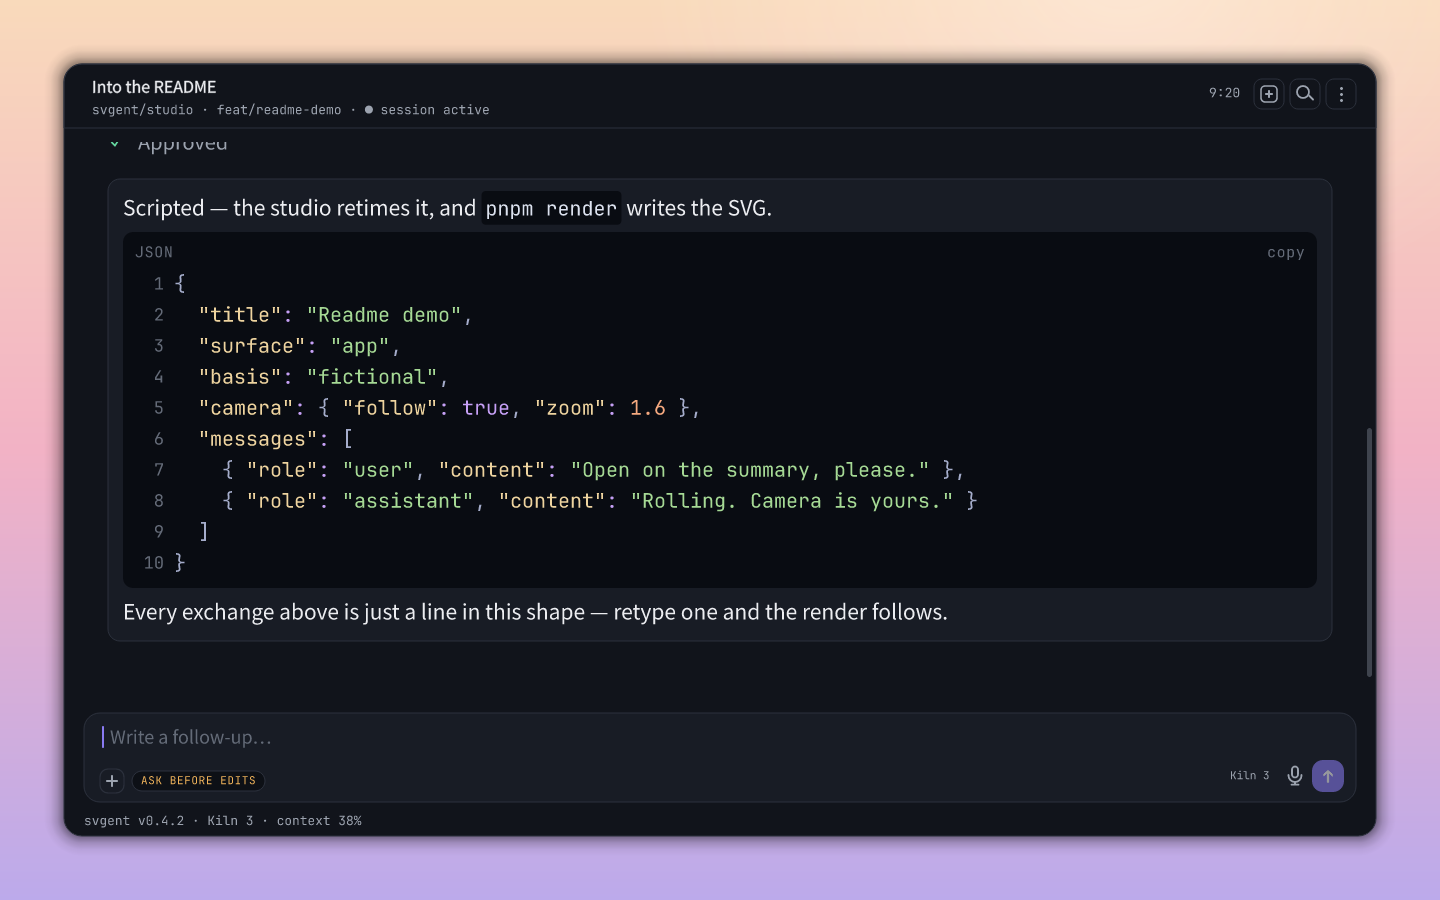This screenshot has height=900, width=1440.
Task: Click the Approved heading text
Action: click(183, 143)
